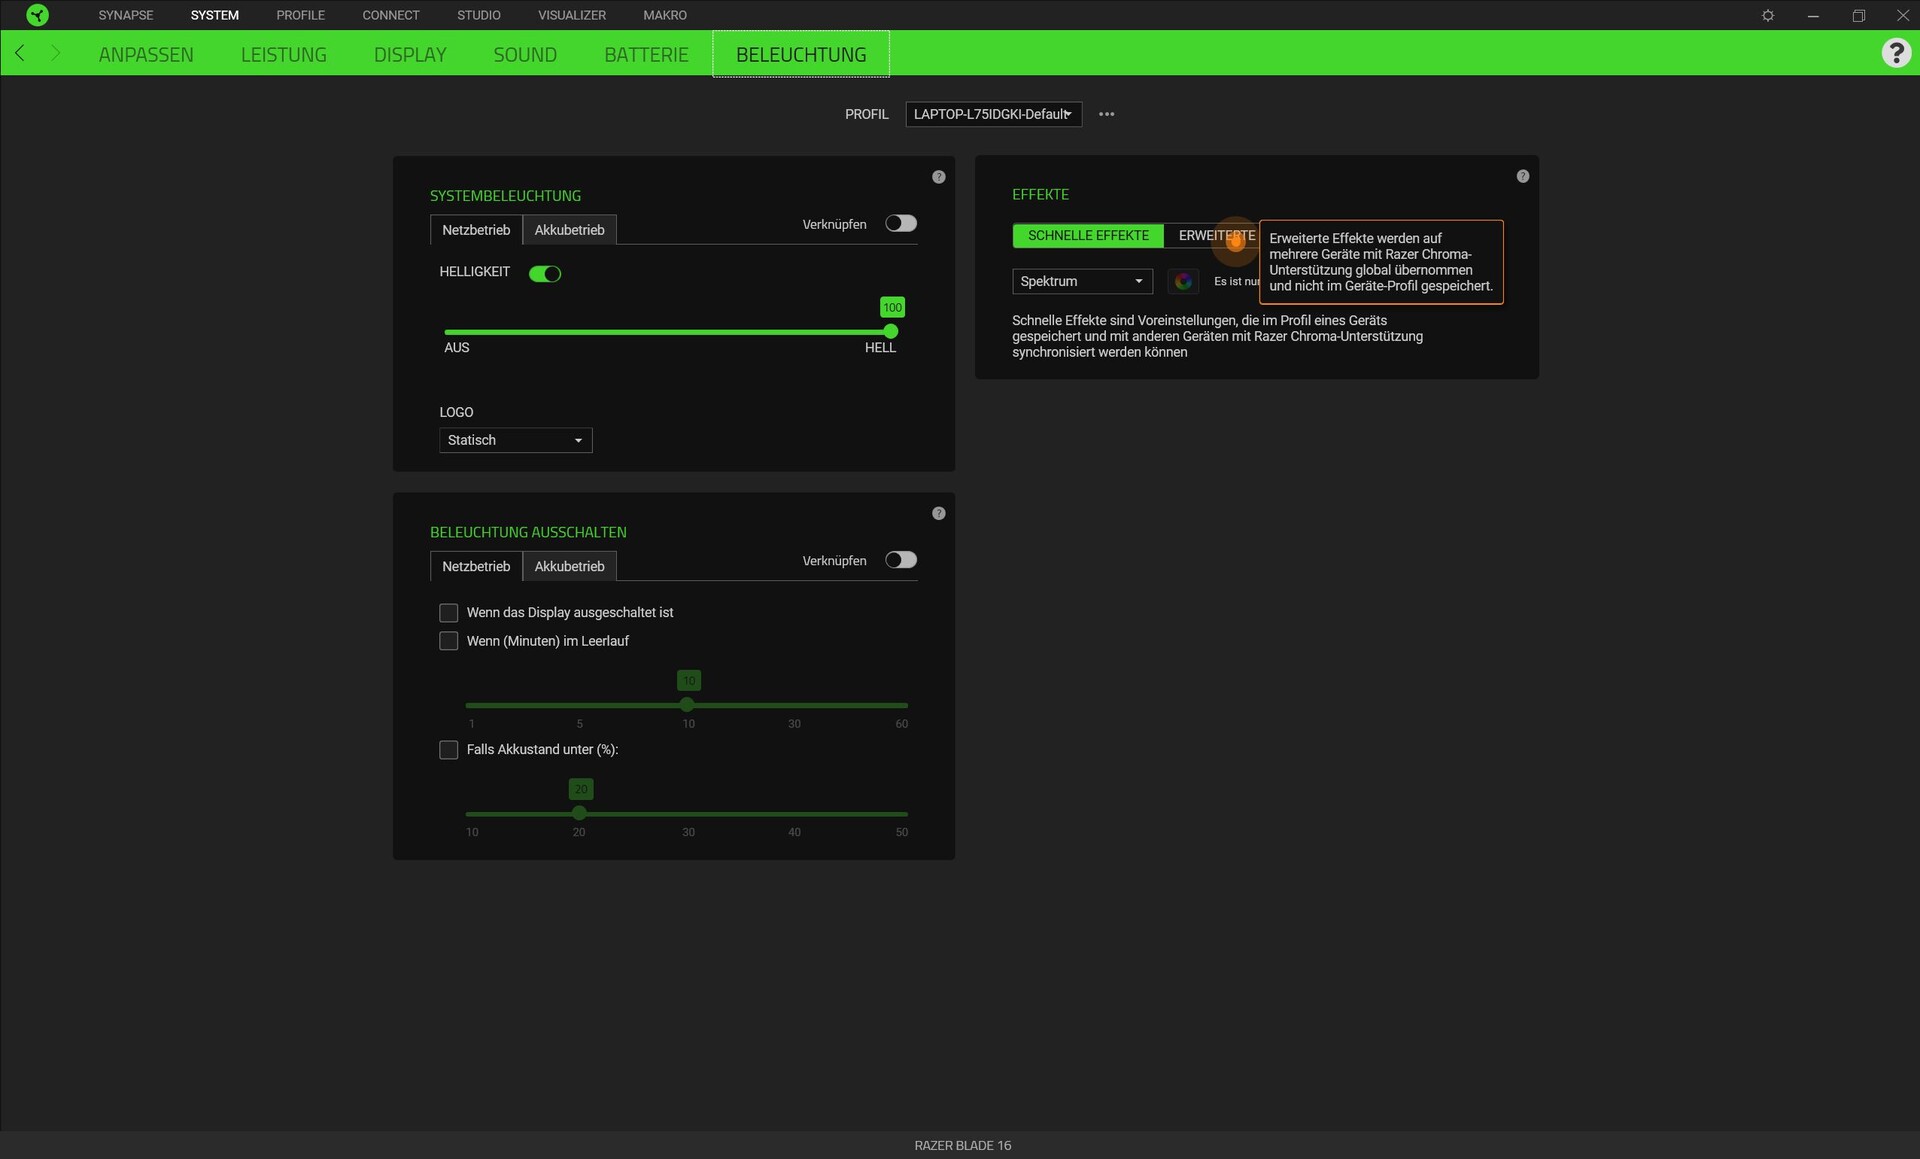Click help icon in Systembeleuchtung panel

point(938,177)
